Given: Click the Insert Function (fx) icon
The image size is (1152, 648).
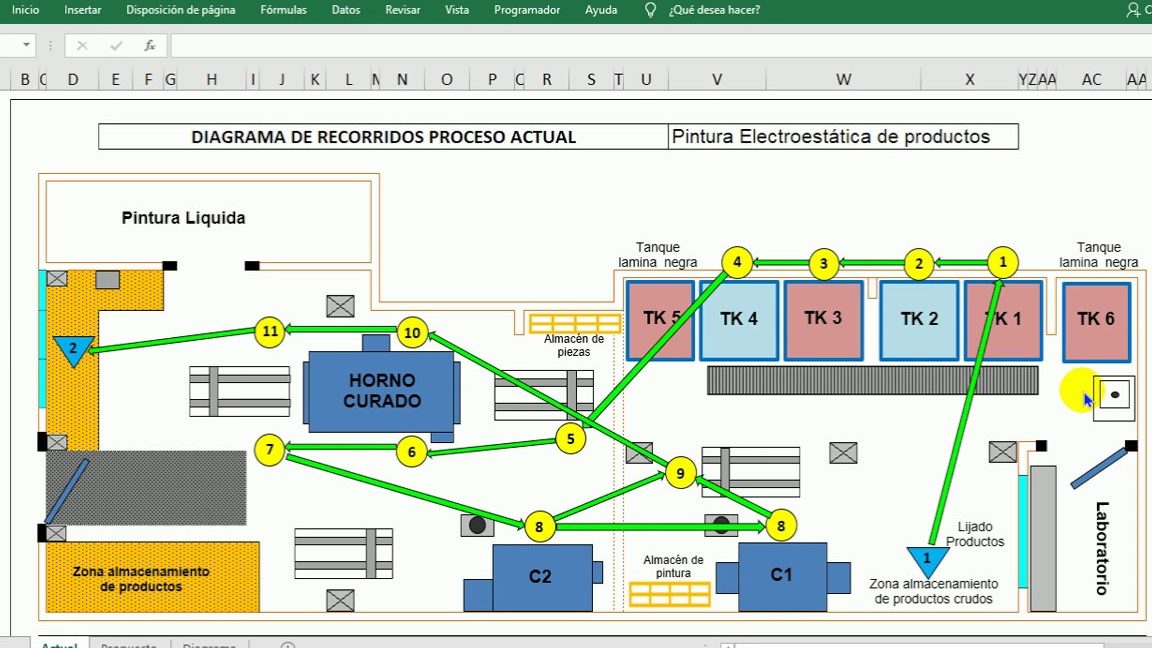Looking at the screenshot, I should pos(148,44).
